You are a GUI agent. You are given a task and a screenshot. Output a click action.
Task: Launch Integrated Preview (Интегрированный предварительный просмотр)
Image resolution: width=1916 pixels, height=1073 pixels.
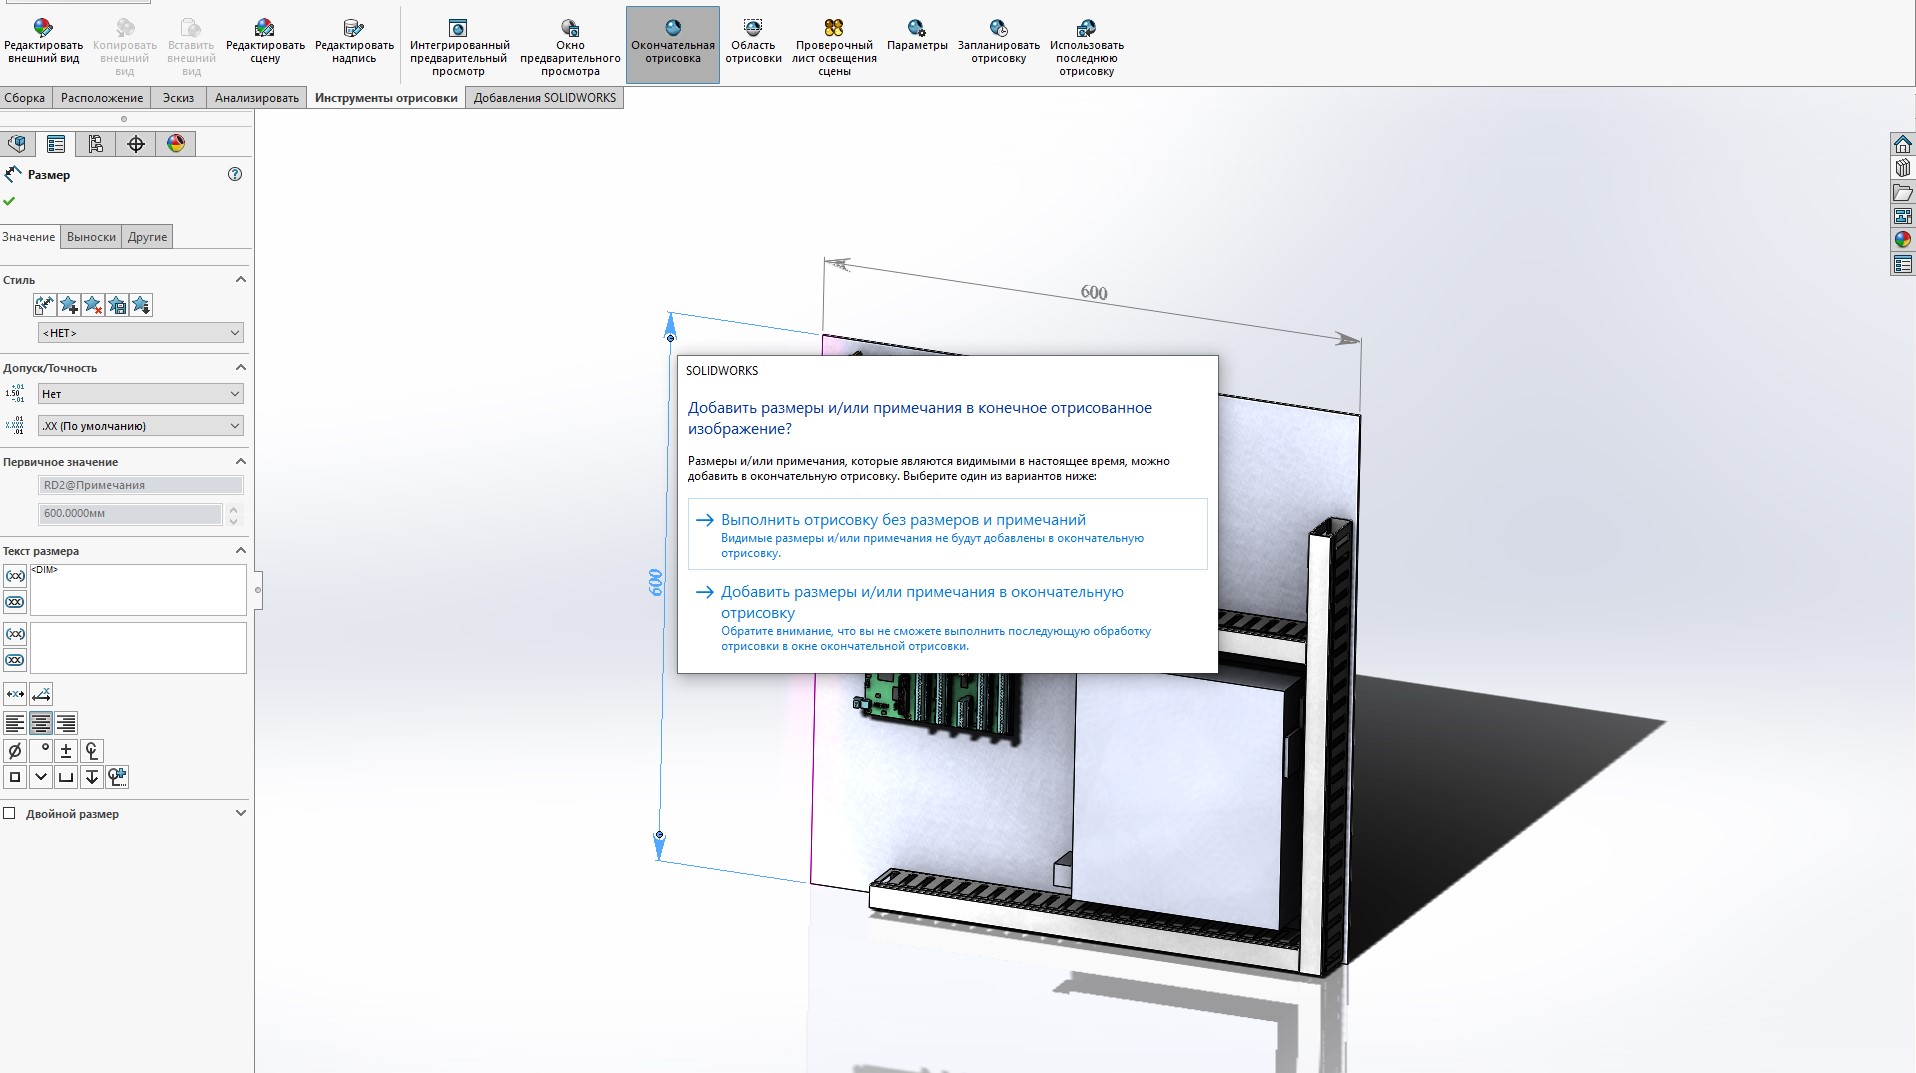(459, 47)
